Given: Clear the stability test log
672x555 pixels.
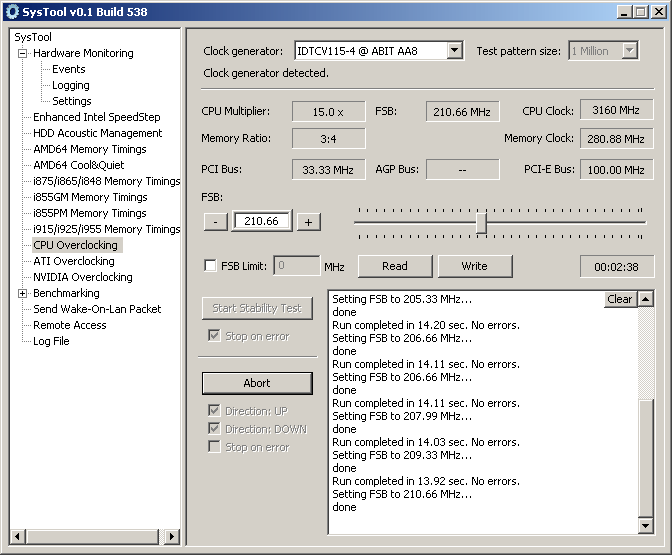Looking at the screenshot, I should click(620, 299).
